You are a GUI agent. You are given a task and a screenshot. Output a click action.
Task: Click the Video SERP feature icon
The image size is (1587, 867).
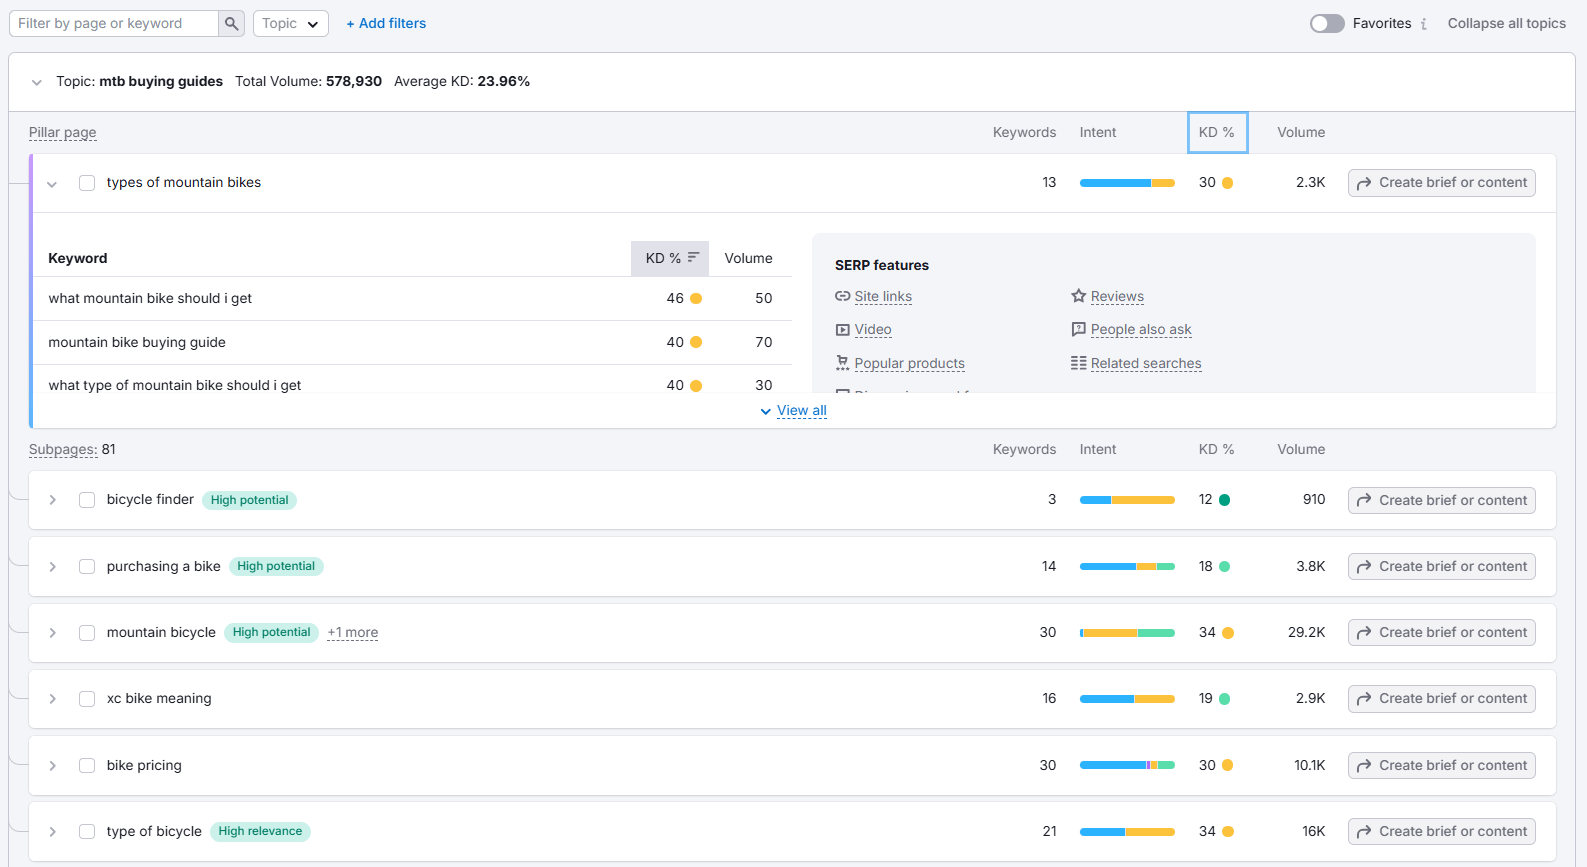tap(842, 330)
